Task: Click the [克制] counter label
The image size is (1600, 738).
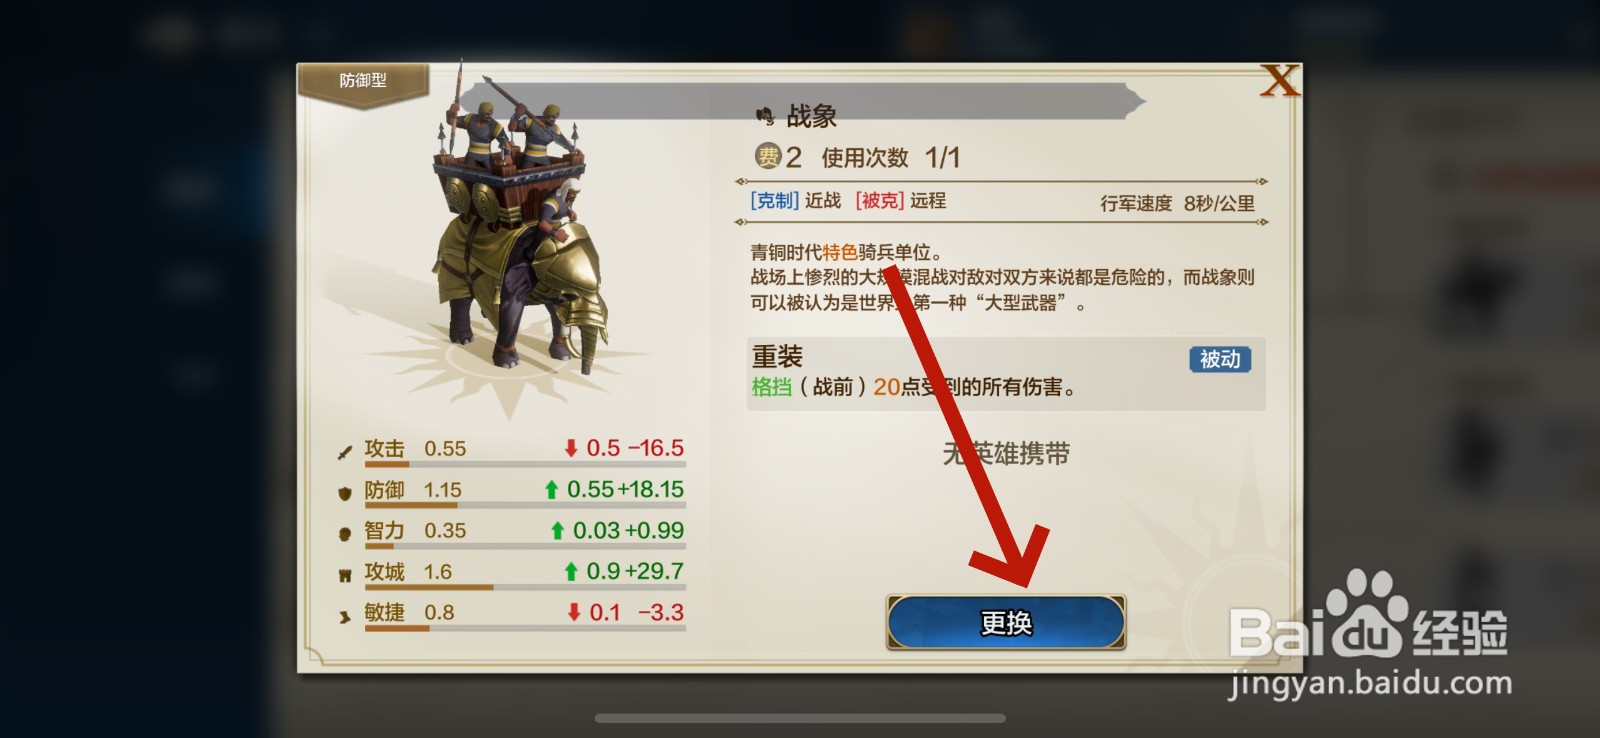Action: (x=774, y=201)
